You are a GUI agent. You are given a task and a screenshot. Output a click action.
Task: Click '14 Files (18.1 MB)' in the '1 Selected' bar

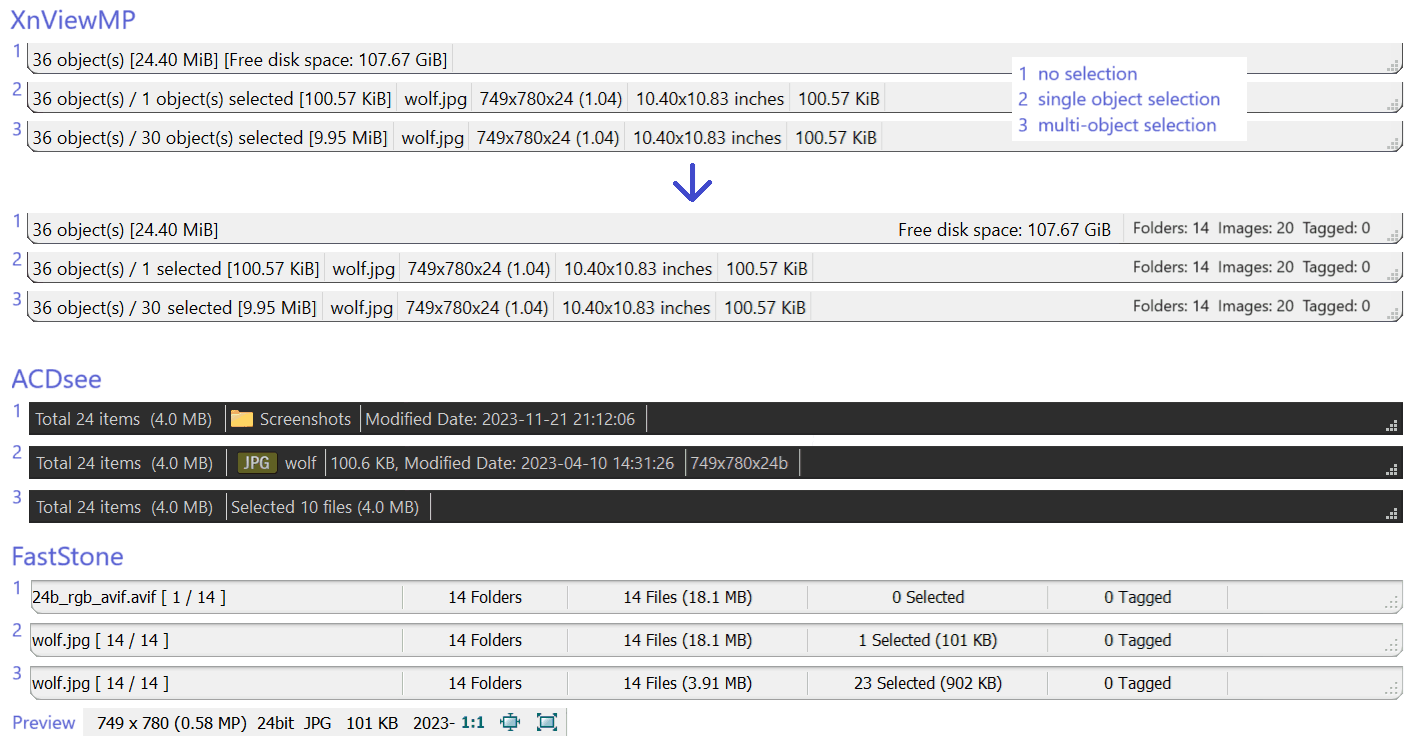tap(688, 640)
